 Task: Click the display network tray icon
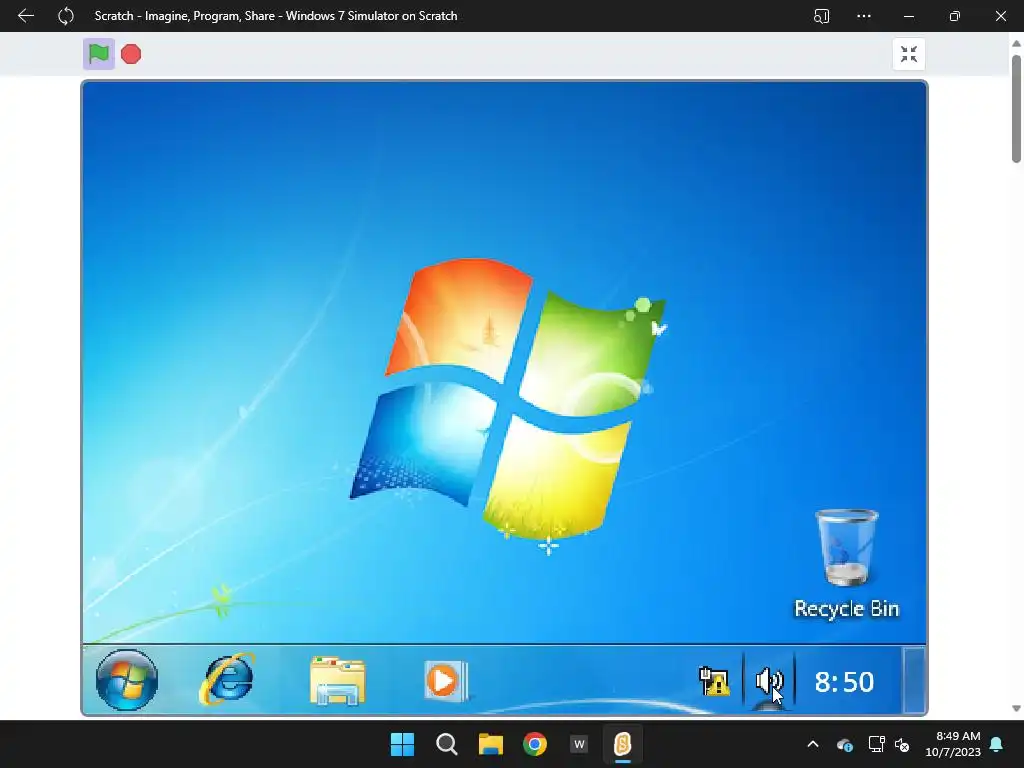tap(876, 744)
